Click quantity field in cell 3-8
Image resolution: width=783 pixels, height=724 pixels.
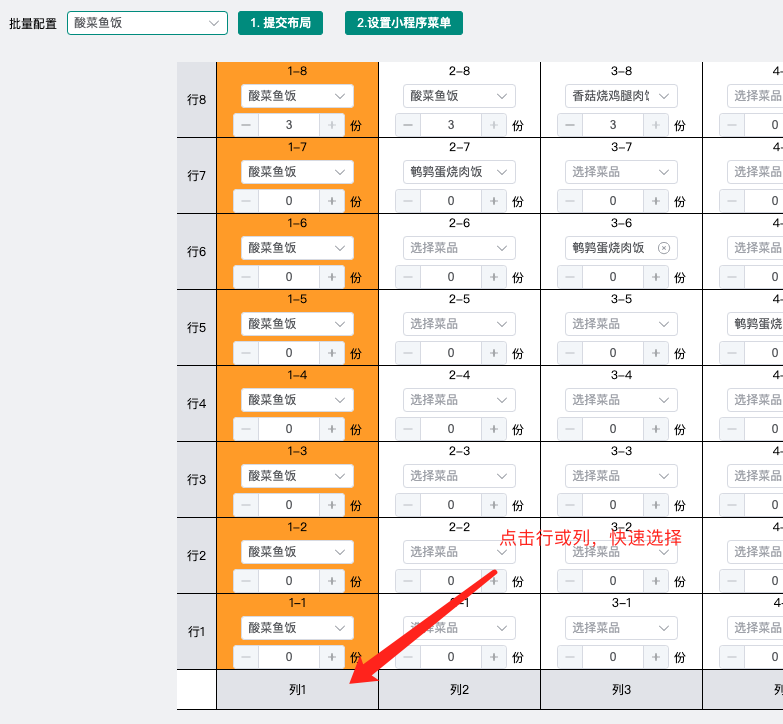pos(613,125)
